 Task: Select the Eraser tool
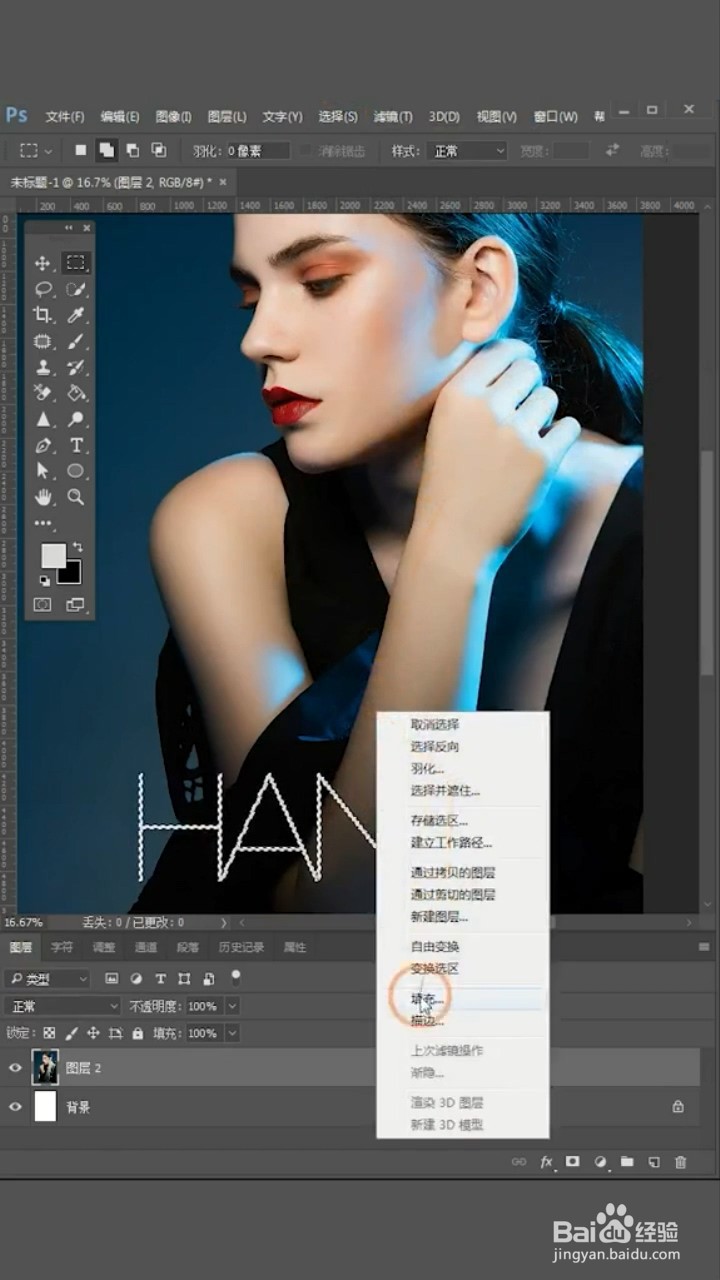43,393
